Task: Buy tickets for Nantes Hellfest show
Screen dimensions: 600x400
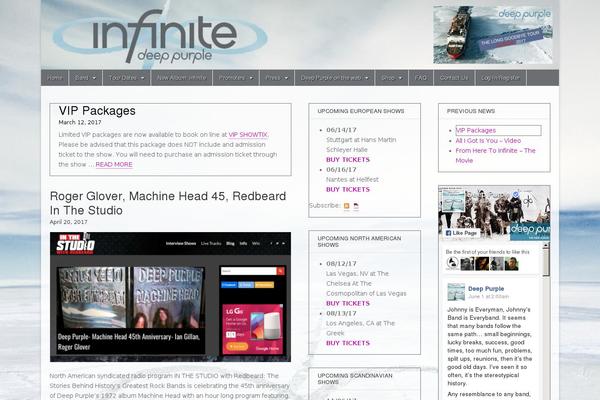Action: [348, 189]
